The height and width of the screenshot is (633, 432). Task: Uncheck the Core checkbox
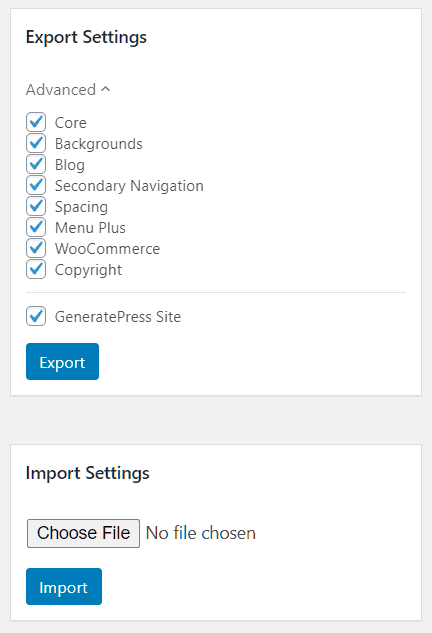click(x=36, y=122)
